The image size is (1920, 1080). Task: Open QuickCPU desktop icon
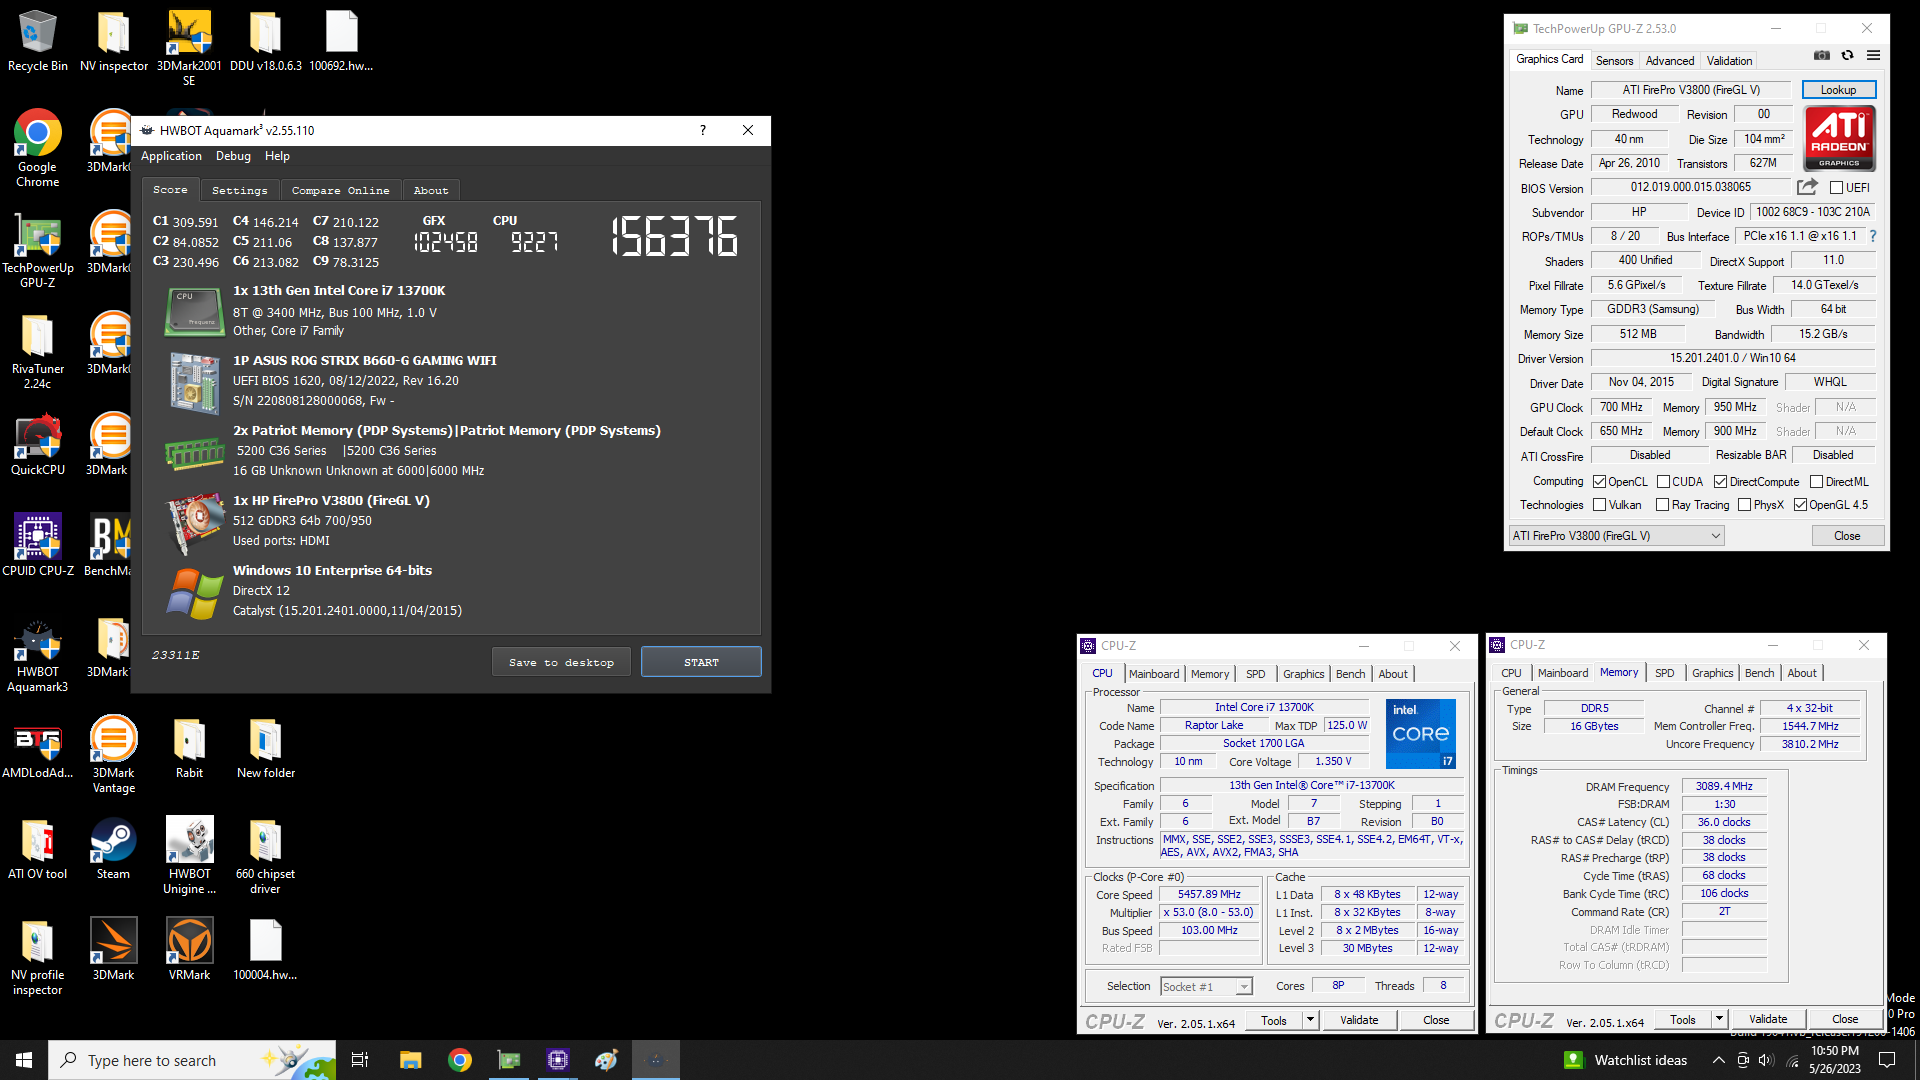38,445
